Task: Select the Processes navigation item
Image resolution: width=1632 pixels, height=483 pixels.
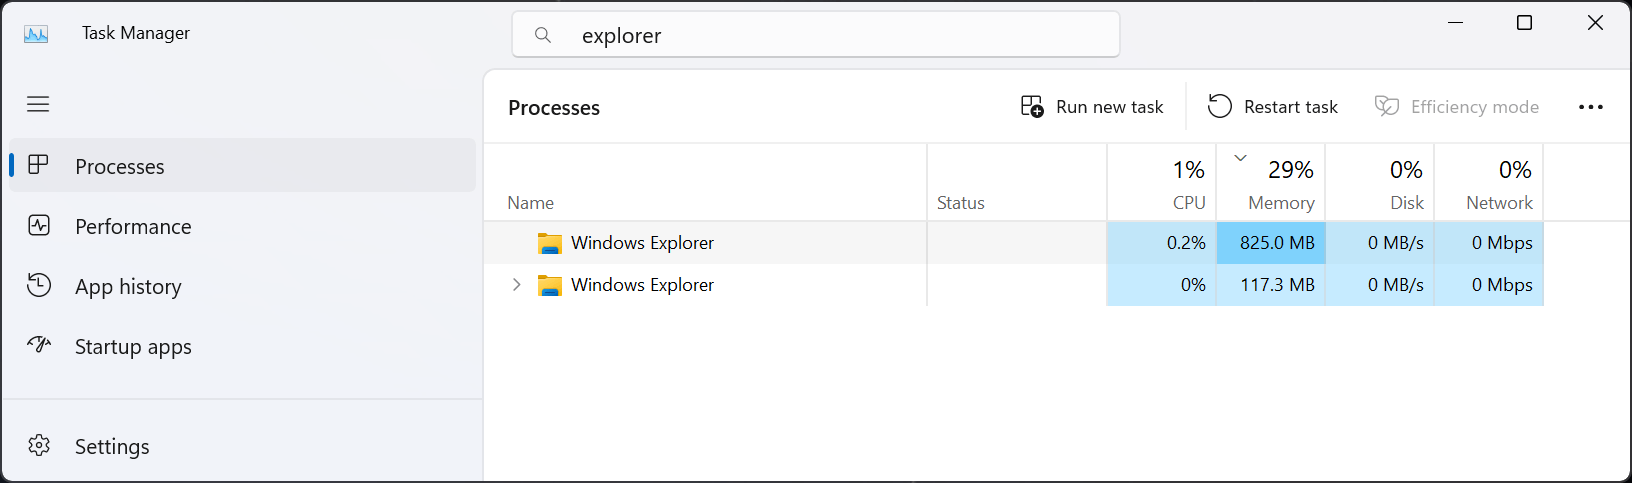Action: (243, 166)
